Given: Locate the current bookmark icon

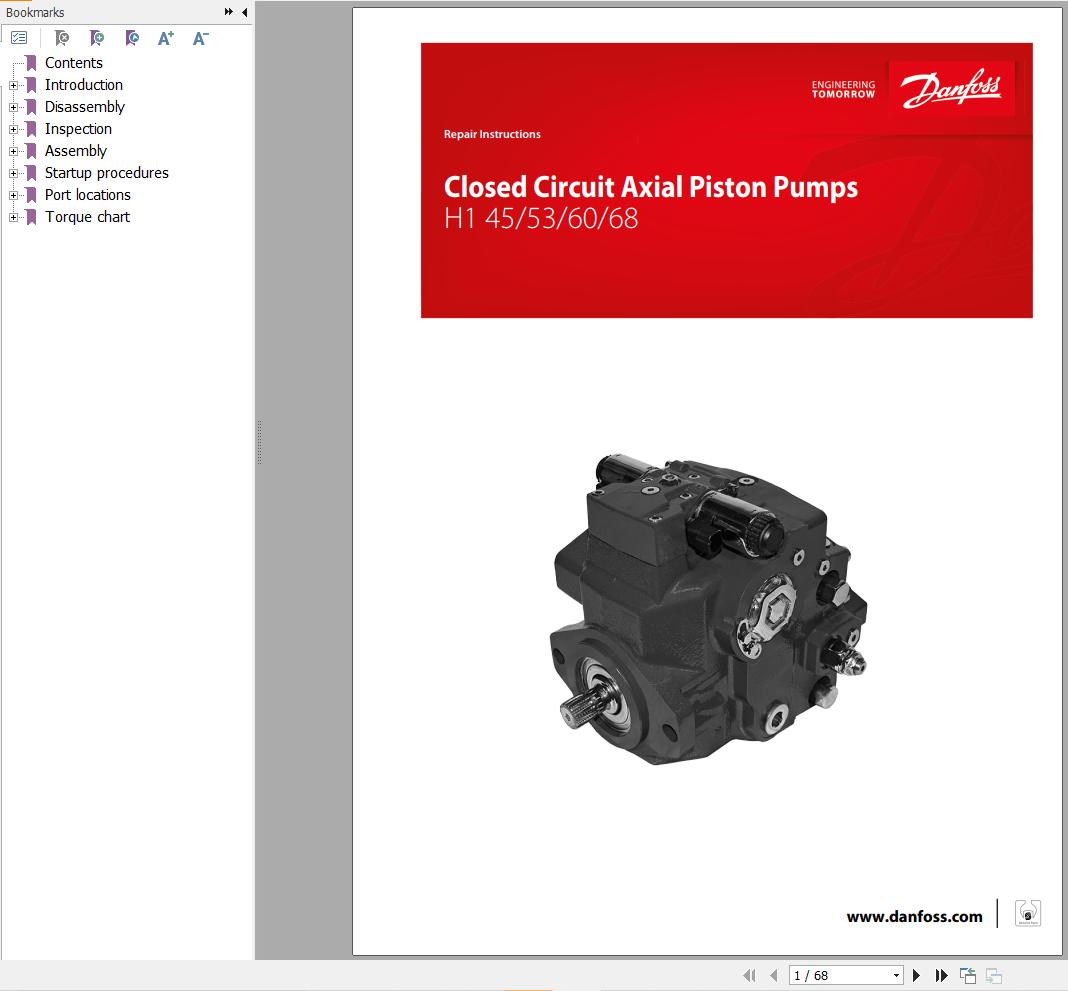Looking at the screenshot, I should [x=131, y=38].
